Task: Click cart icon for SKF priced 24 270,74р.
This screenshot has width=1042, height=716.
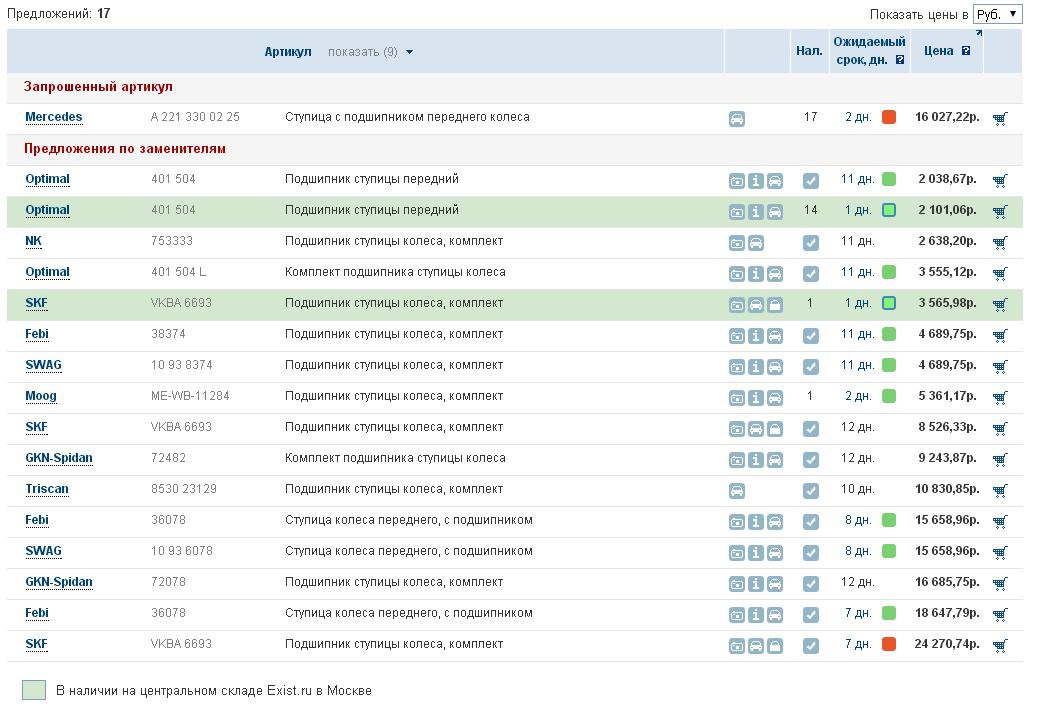Action: pos(1000,646)
